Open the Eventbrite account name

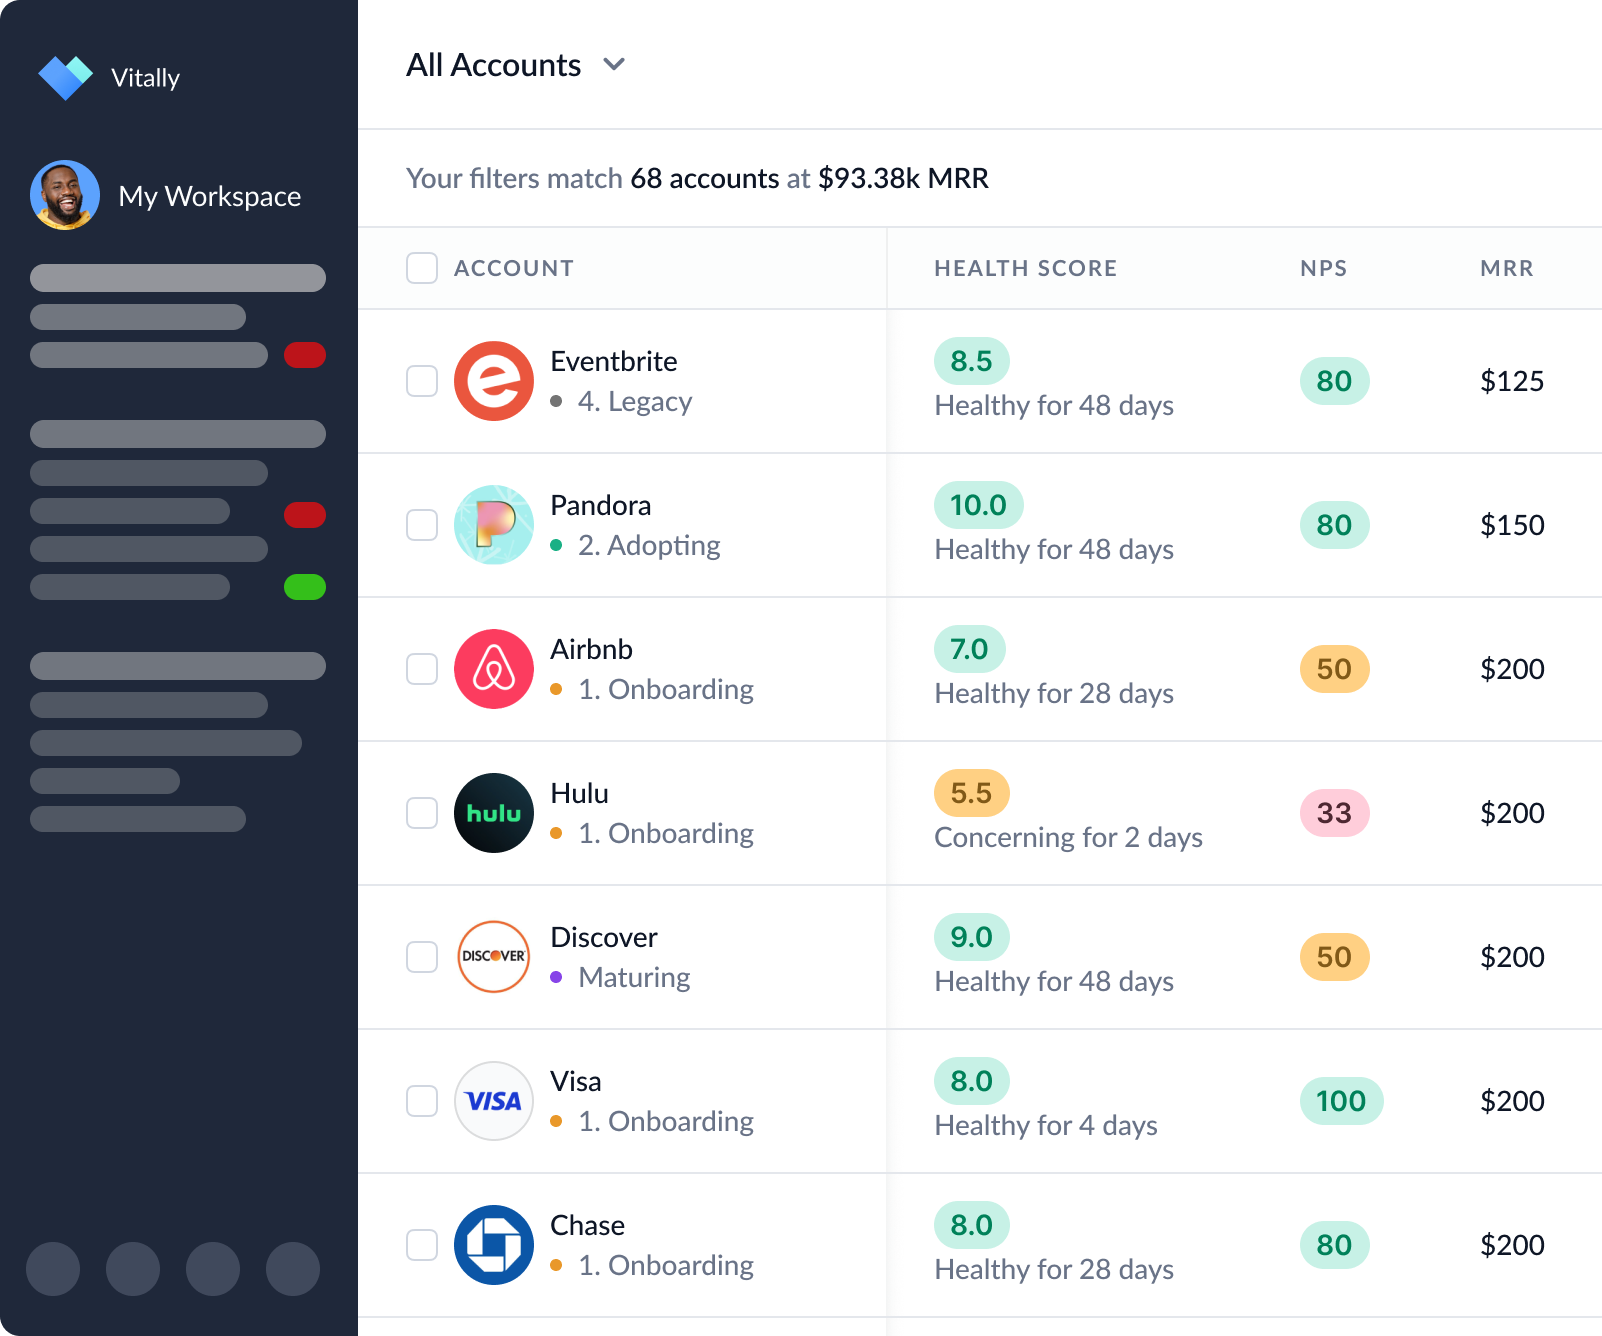[x=613, y=361]
